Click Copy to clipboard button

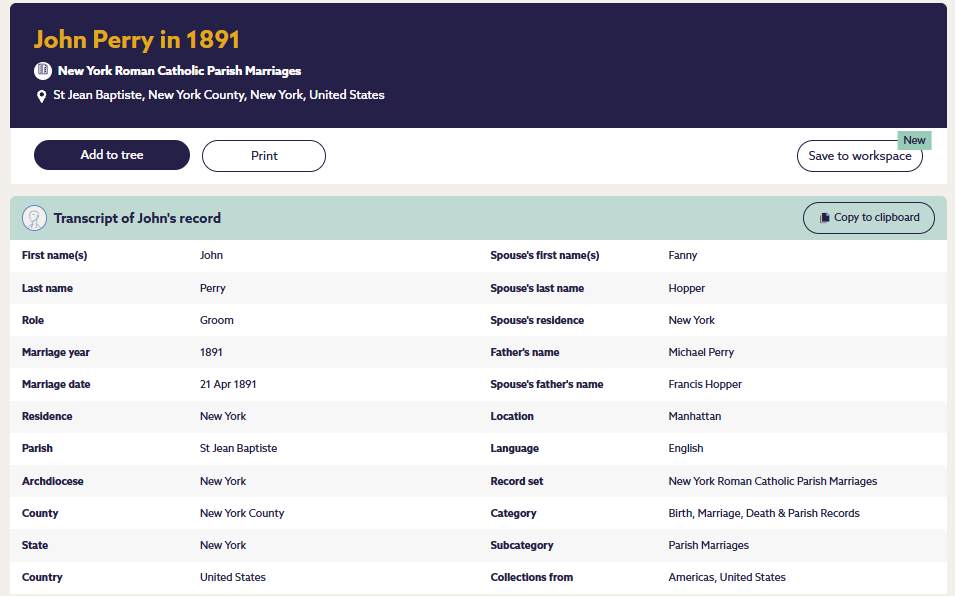pos(869,217)
